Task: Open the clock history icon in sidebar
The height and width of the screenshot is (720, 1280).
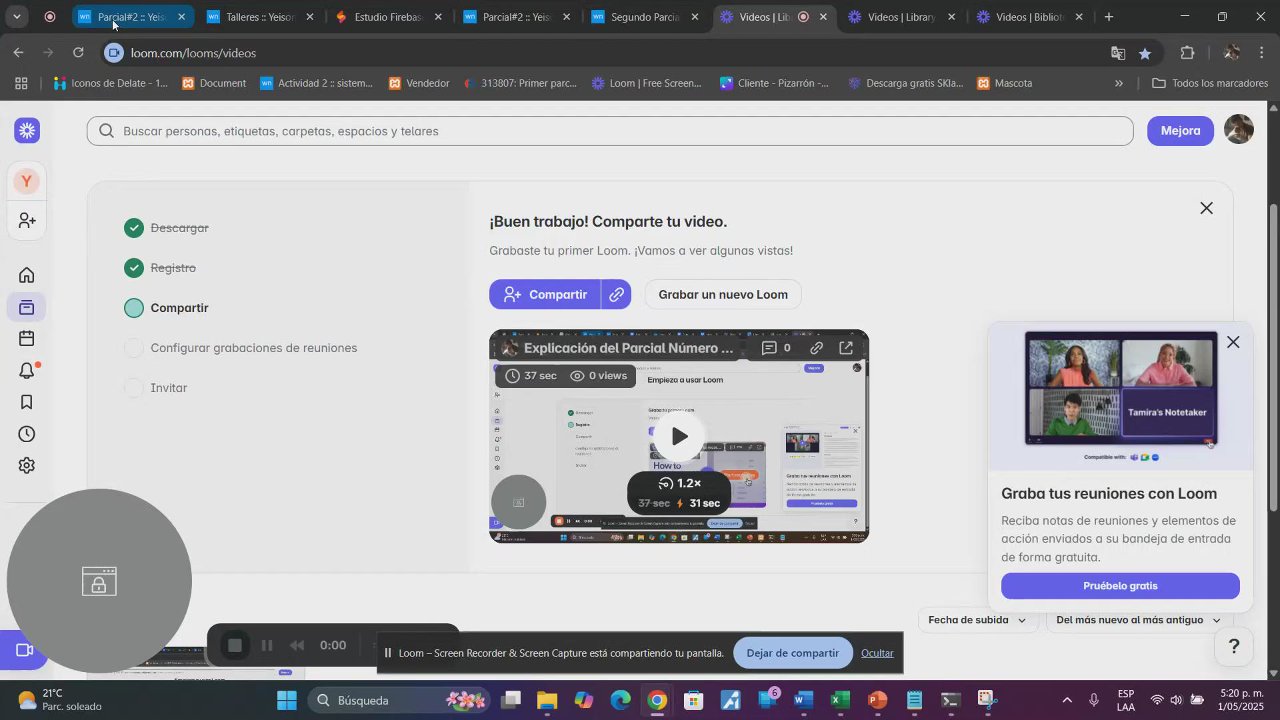Action: [27, 435]
